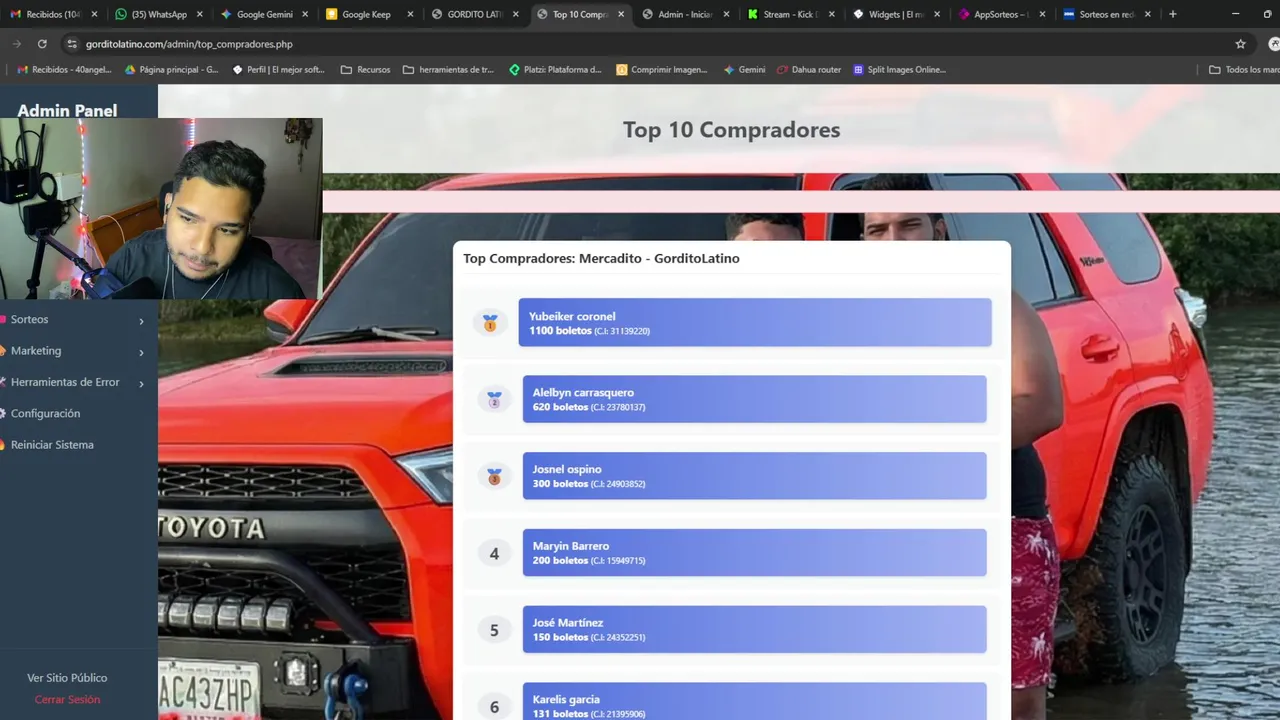Open the Perfil El mejor soft bookmark
This screenshot has width=1280, height=720.
(279, 70)
